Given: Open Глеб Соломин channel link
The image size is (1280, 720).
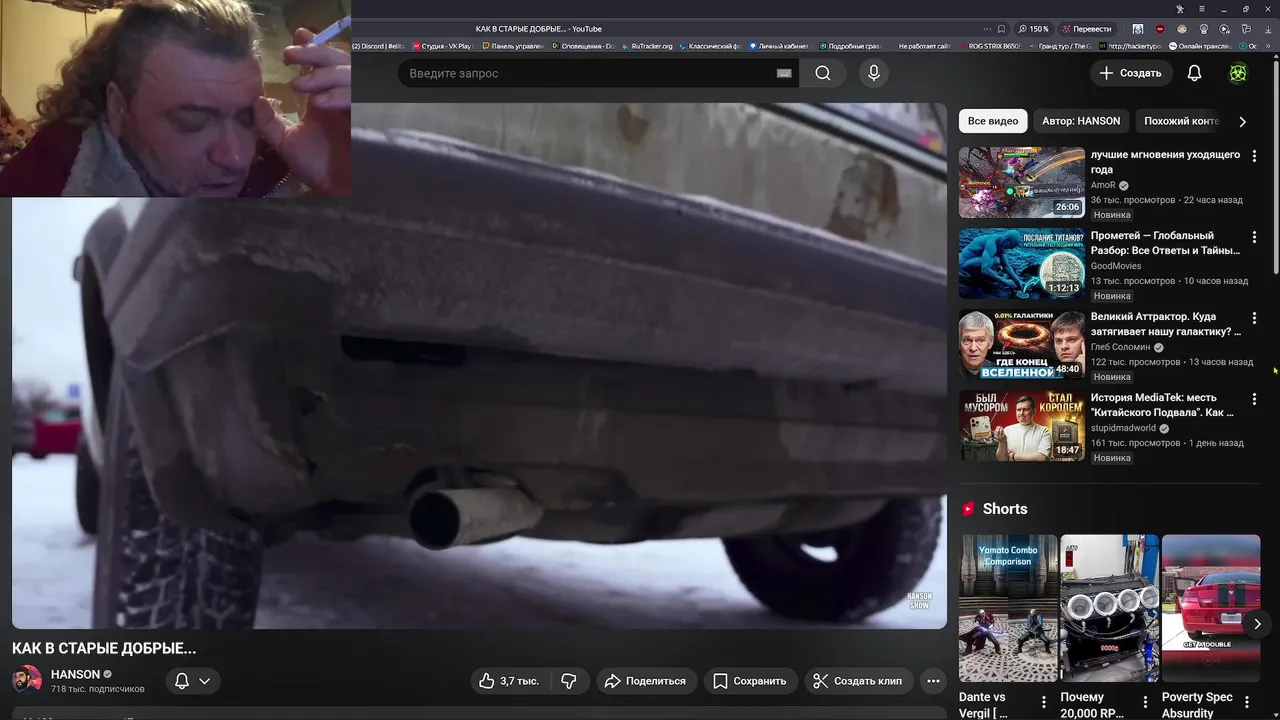Looking at the screenshot, I should 1120,347.
